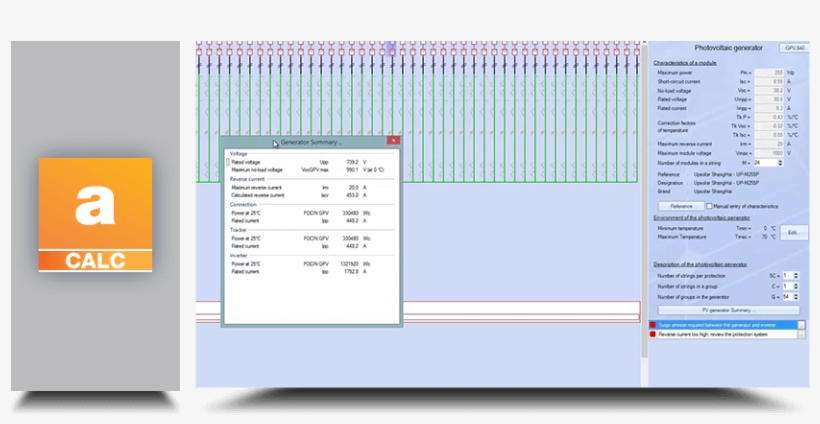Adjust Number of groups in generator stepper

[796, 297]
